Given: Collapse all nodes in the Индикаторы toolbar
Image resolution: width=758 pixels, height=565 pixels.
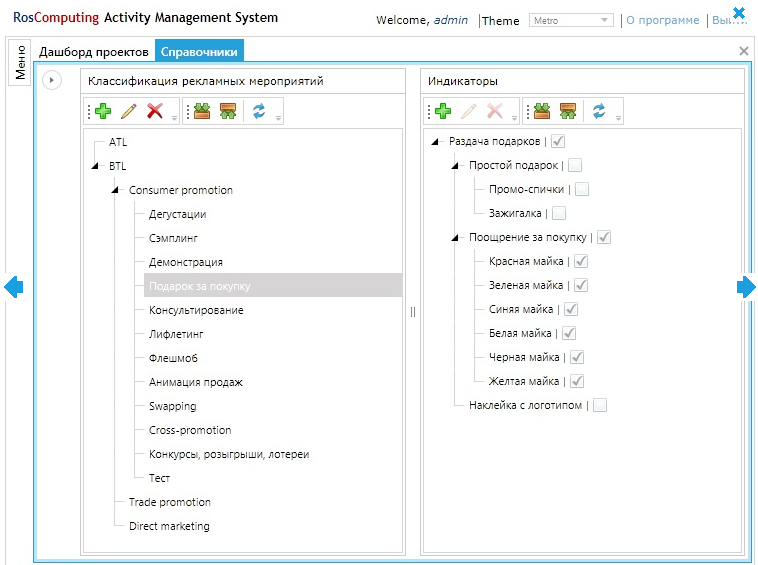Looking at the screenshot, I should 568,111.
